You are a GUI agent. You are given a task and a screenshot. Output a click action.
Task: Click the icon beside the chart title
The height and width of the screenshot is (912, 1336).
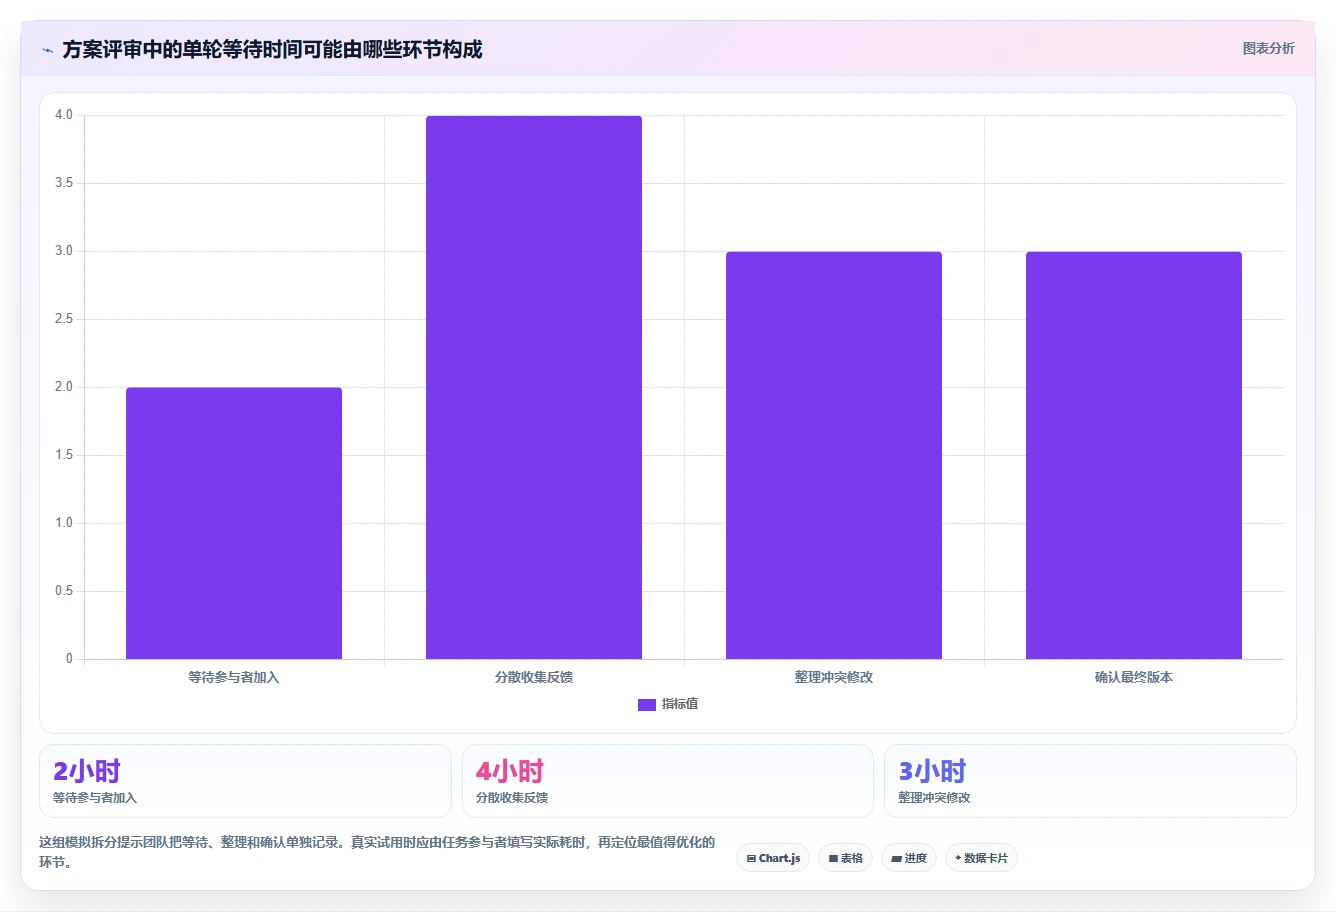(x=47, y=50)
